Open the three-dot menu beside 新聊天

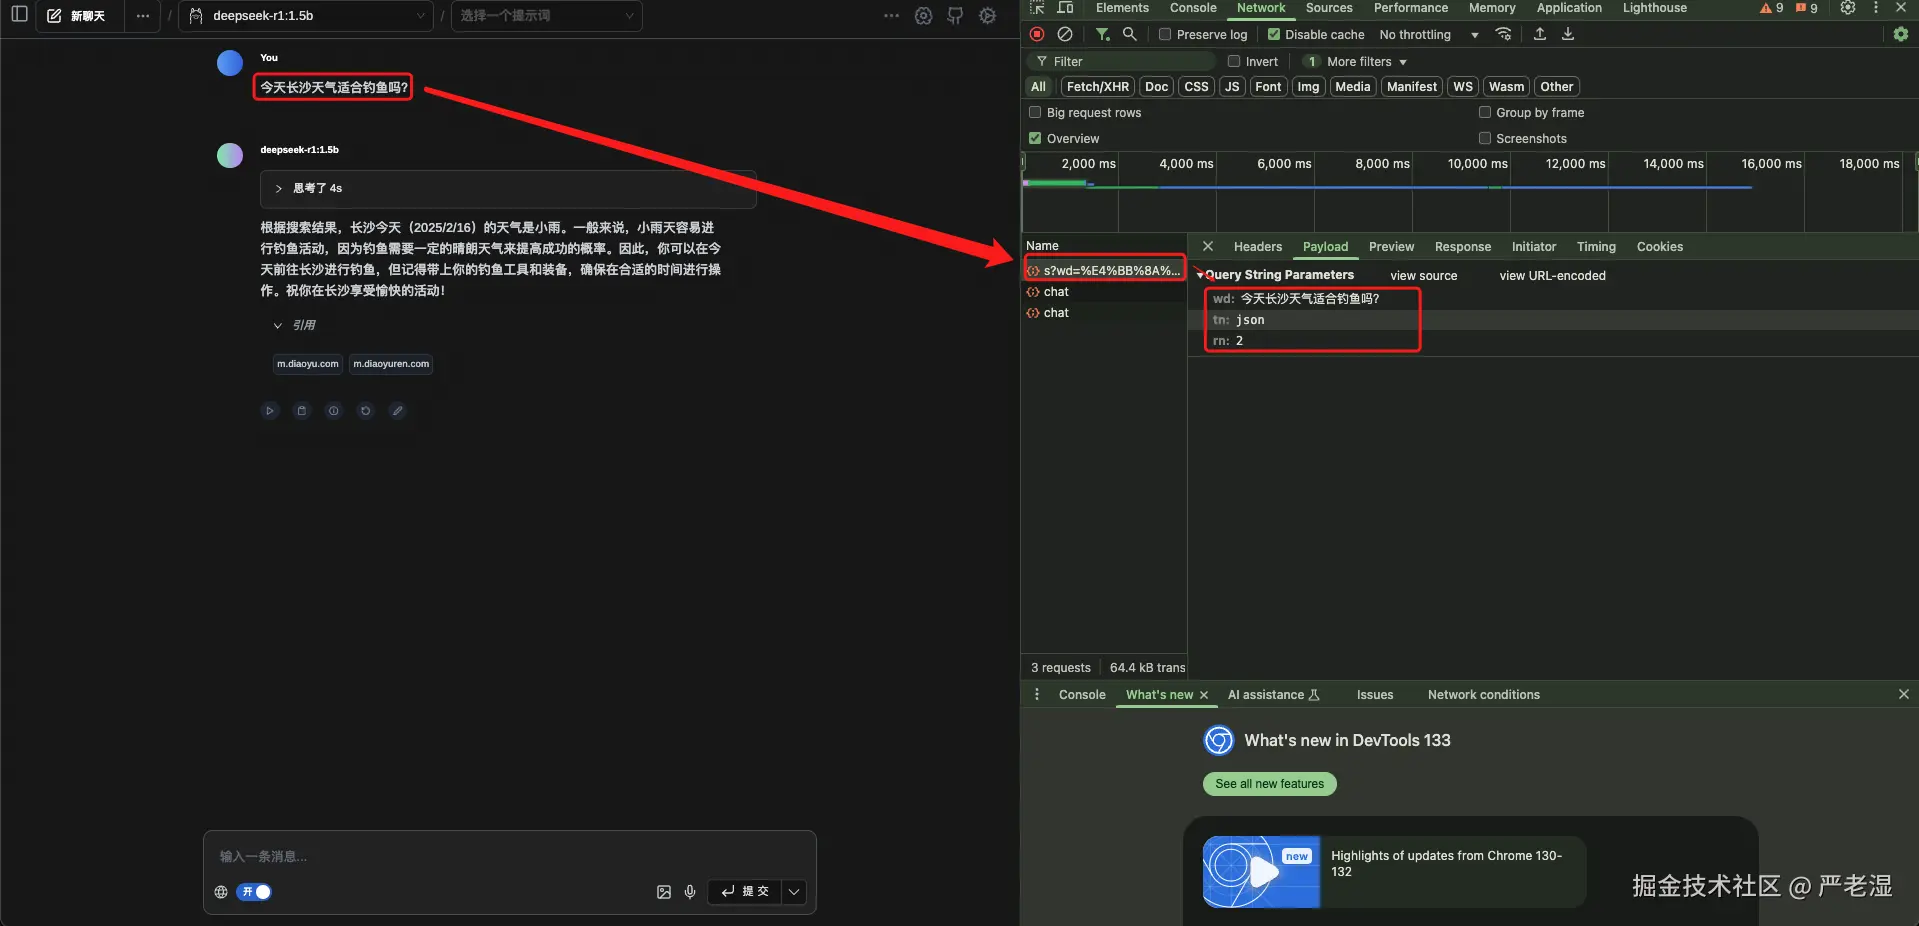pyautogui.click(x=143, y=16)
